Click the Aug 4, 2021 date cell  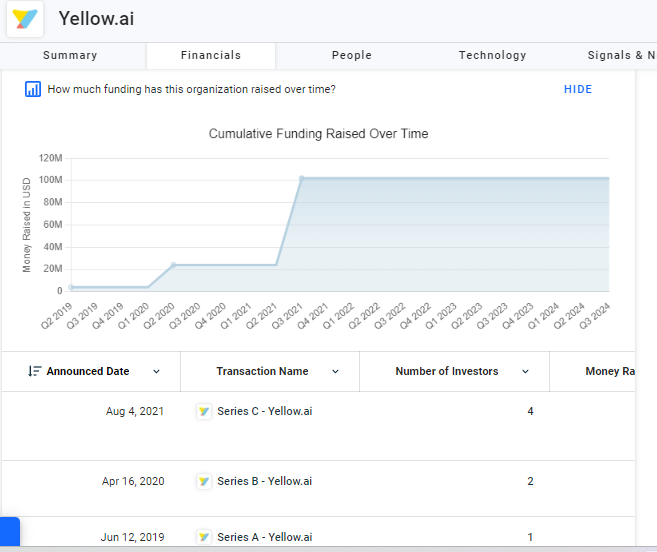(x=135, y=411)
